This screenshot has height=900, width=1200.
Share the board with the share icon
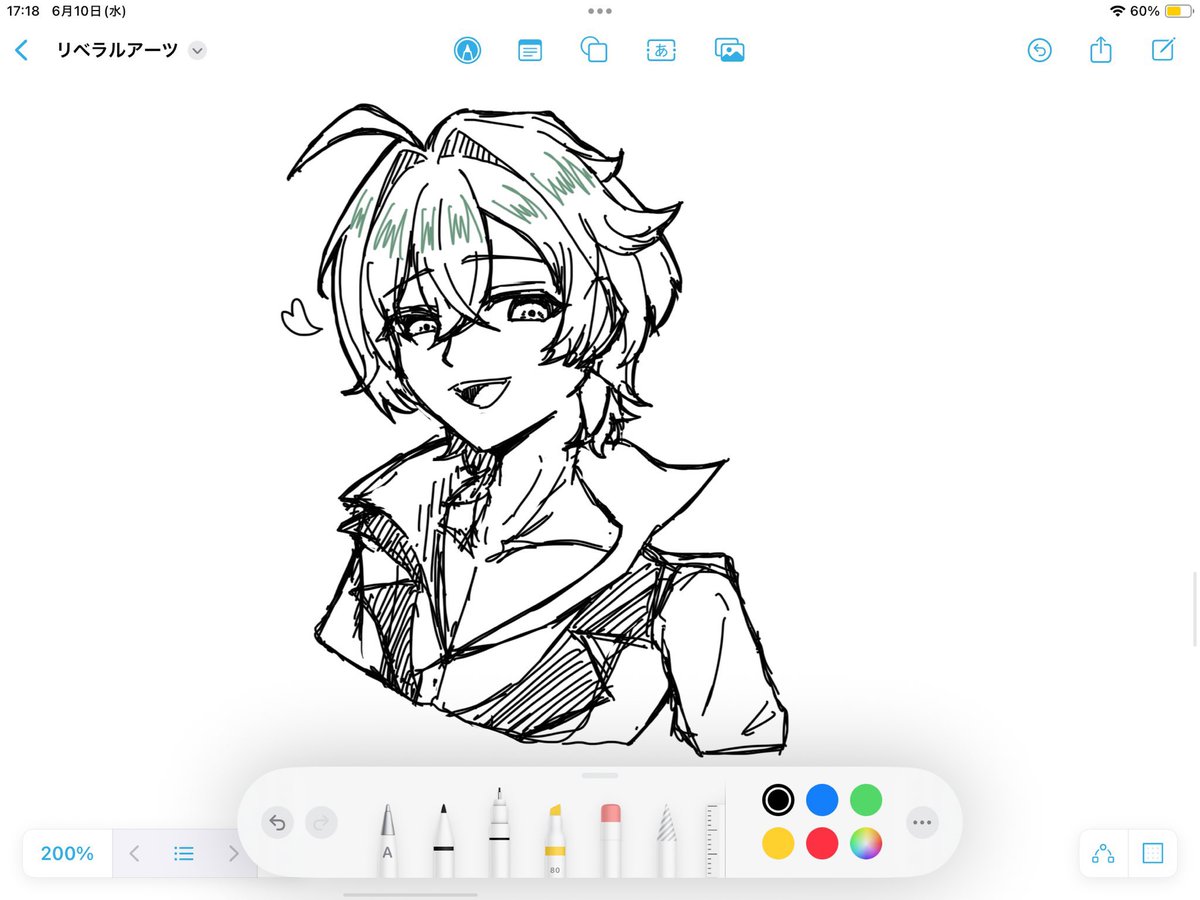(1101, 49)
